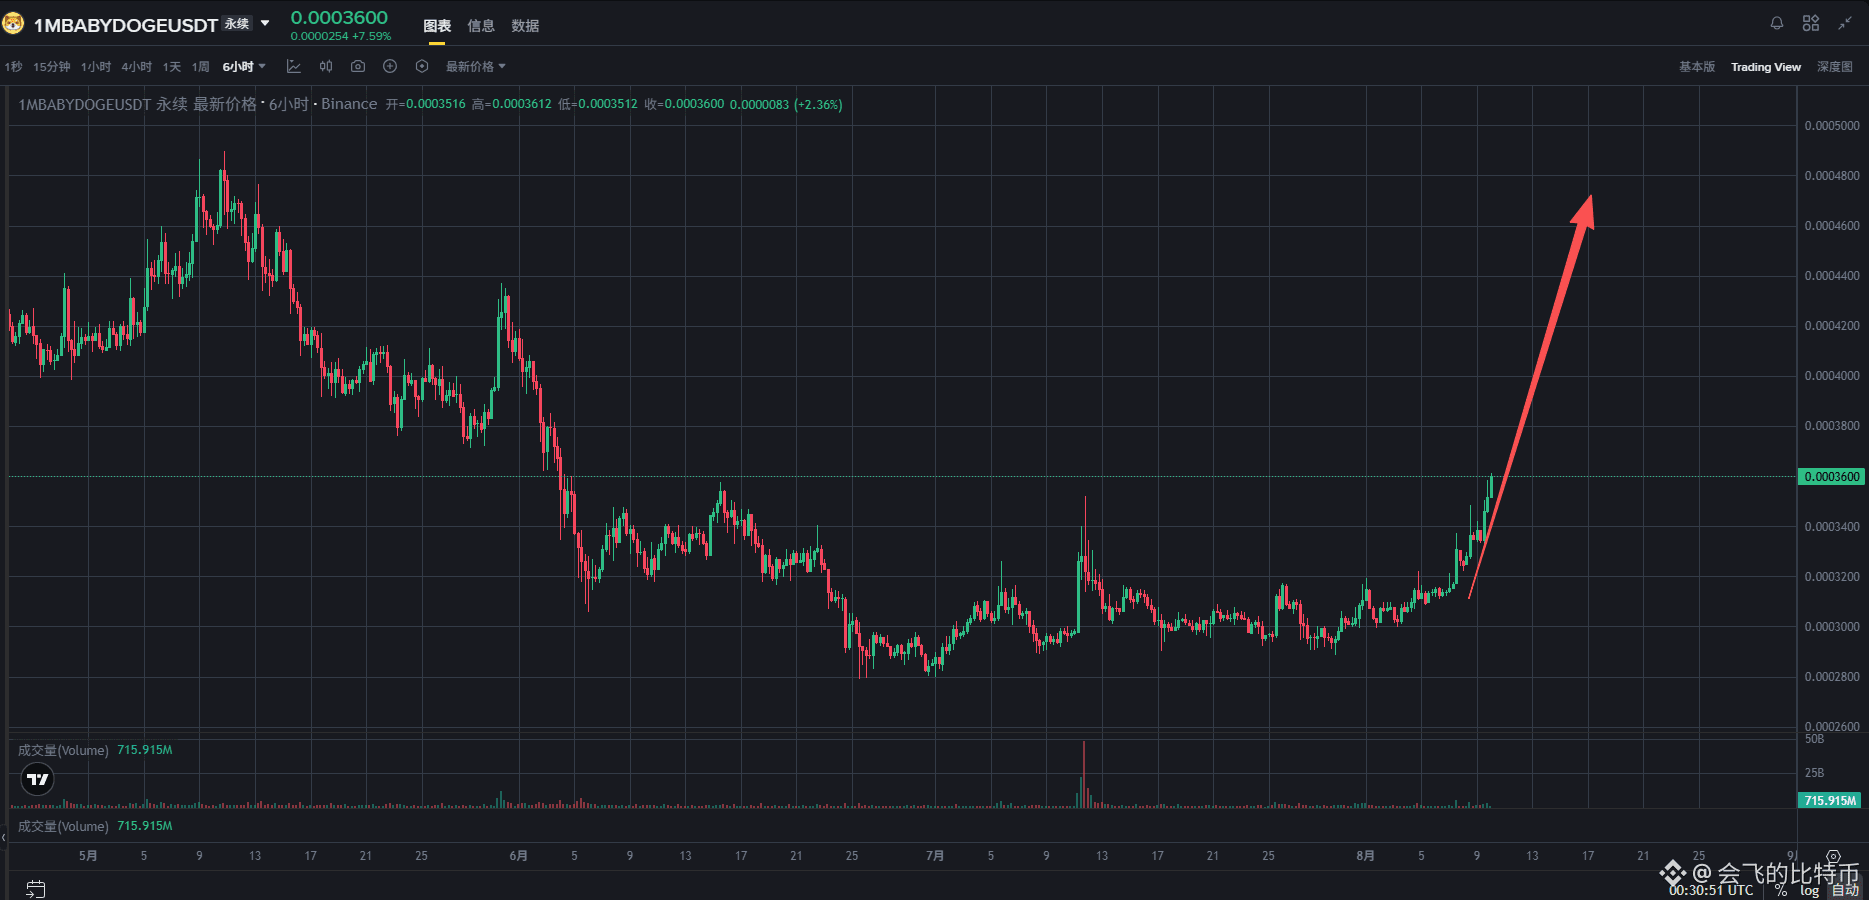Viewport: 1869px width, 900px height.
Task: Click the 0.0003000 price axis label
Action: [x=1832, y=627]
